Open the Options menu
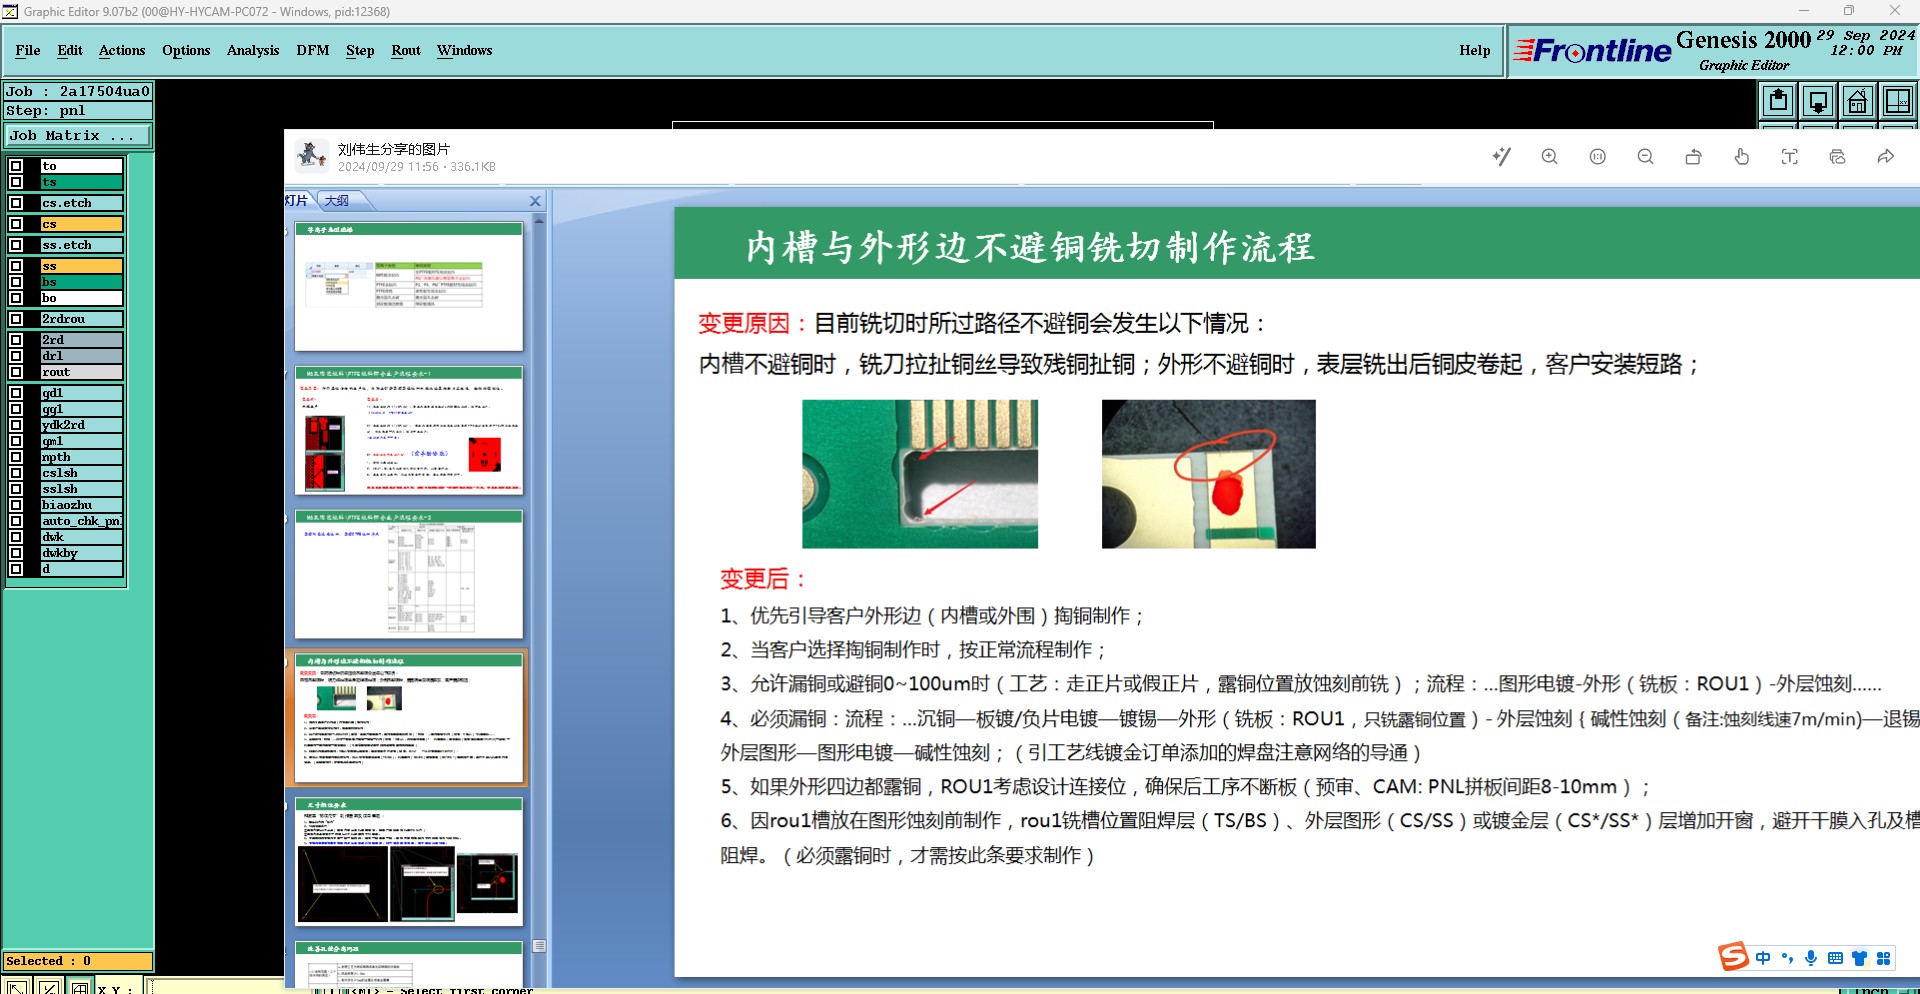 [x=186, y=50]
